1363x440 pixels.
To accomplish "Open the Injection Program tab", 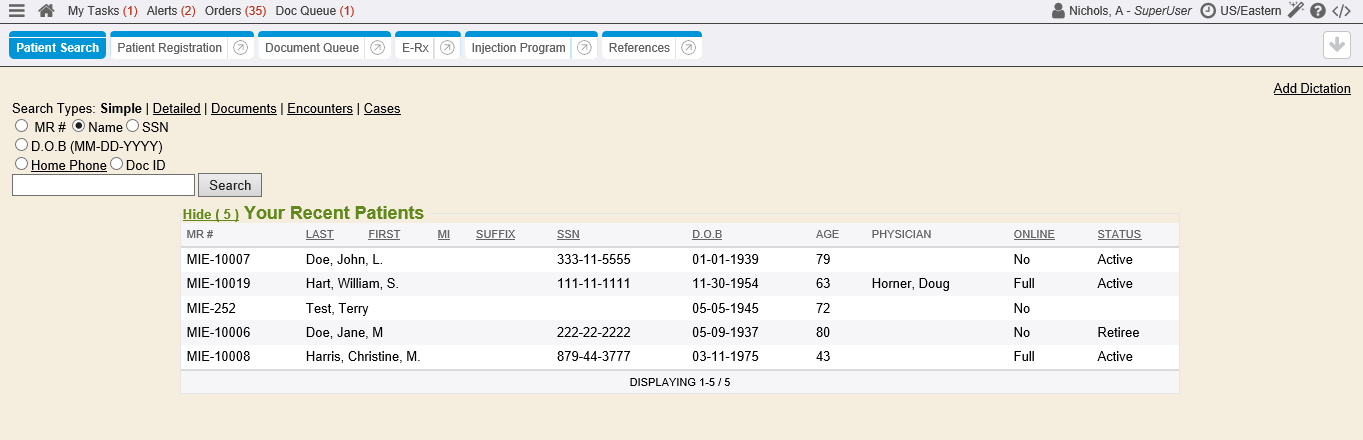I will click(518, 48).
